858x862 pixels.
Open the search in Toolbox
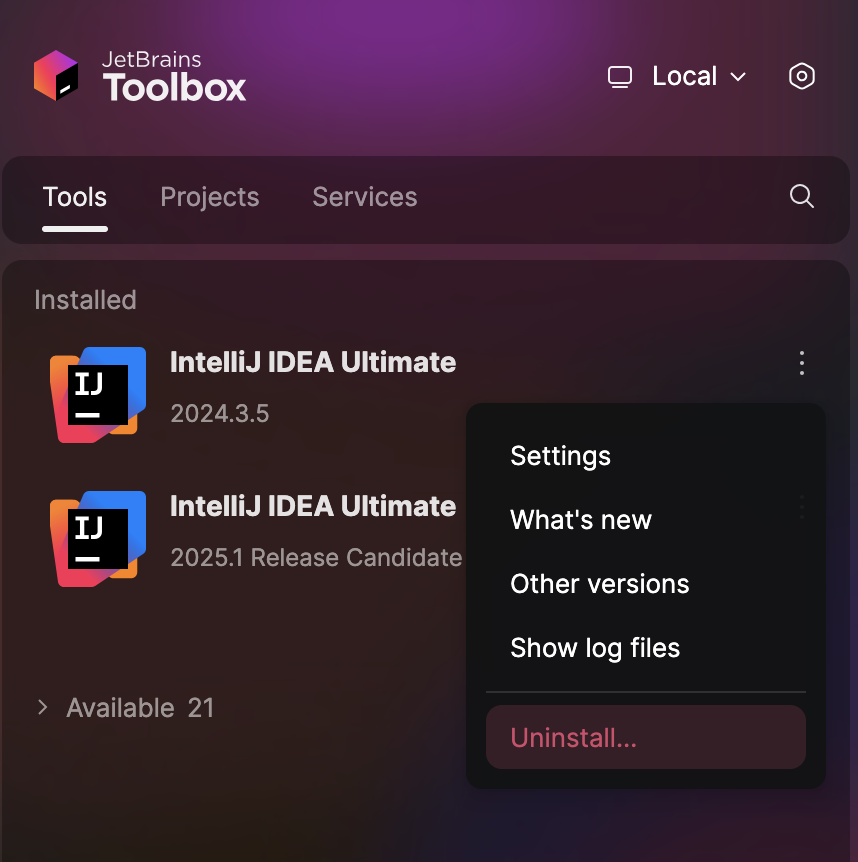point(800,196)
